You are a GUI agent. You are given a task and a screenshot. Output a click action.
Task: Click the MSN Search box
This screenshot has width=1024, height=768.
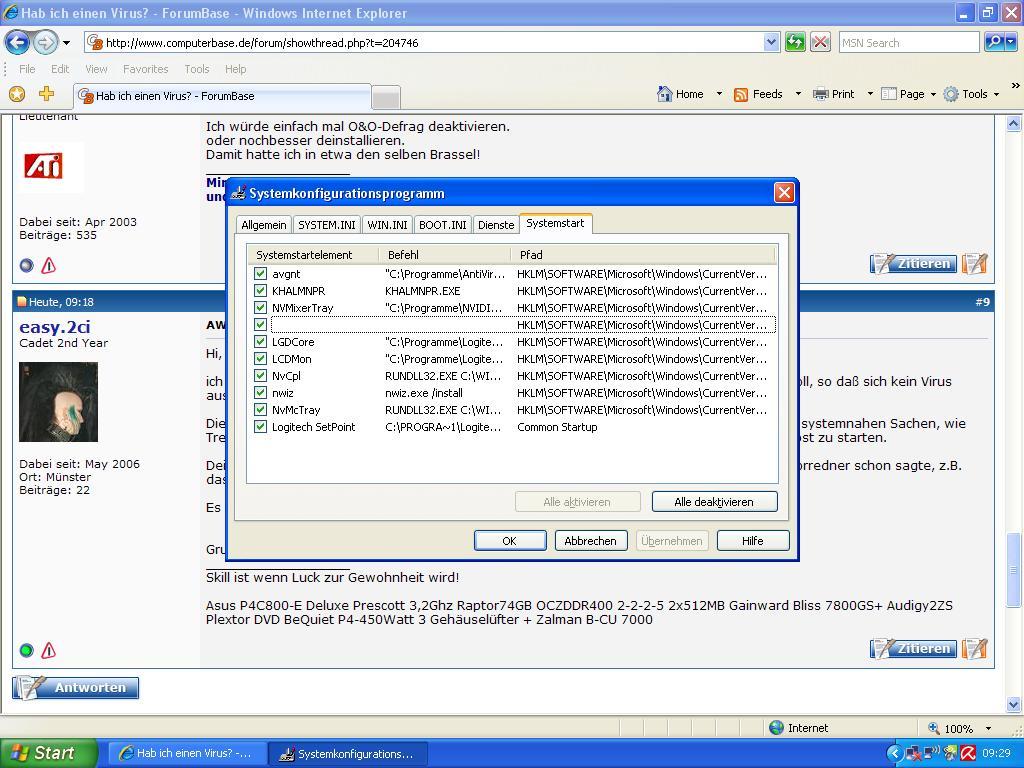908,43
